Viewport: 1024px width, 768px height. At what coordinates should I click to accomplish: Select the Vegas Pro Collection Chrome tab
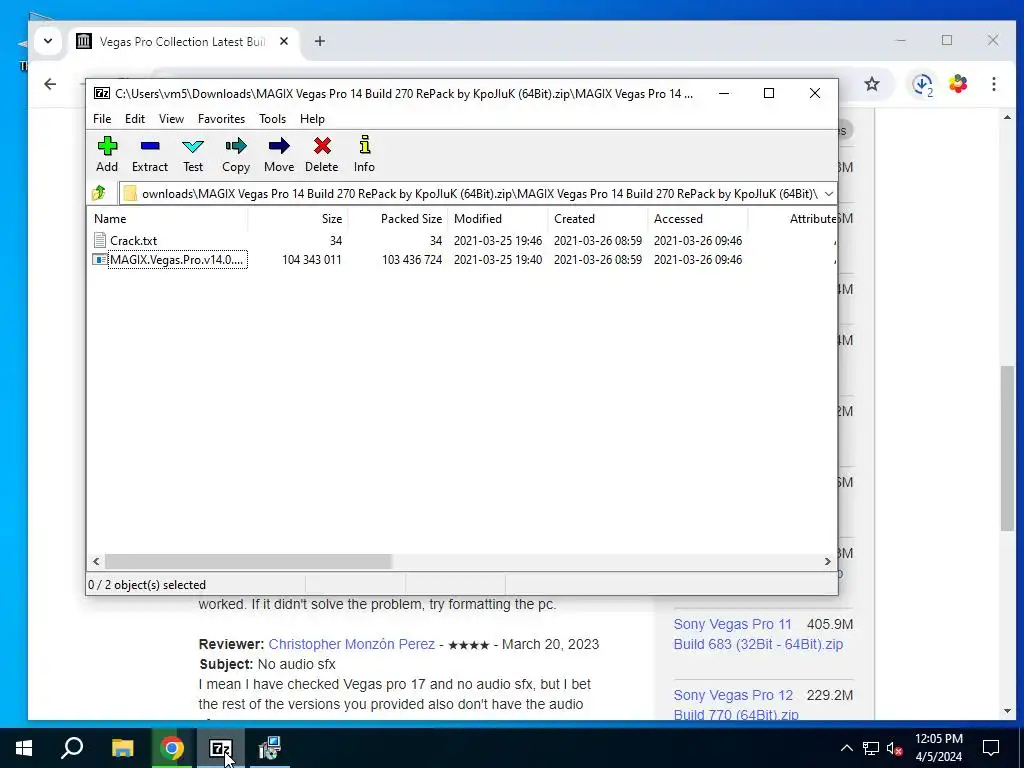click(183, 41)
